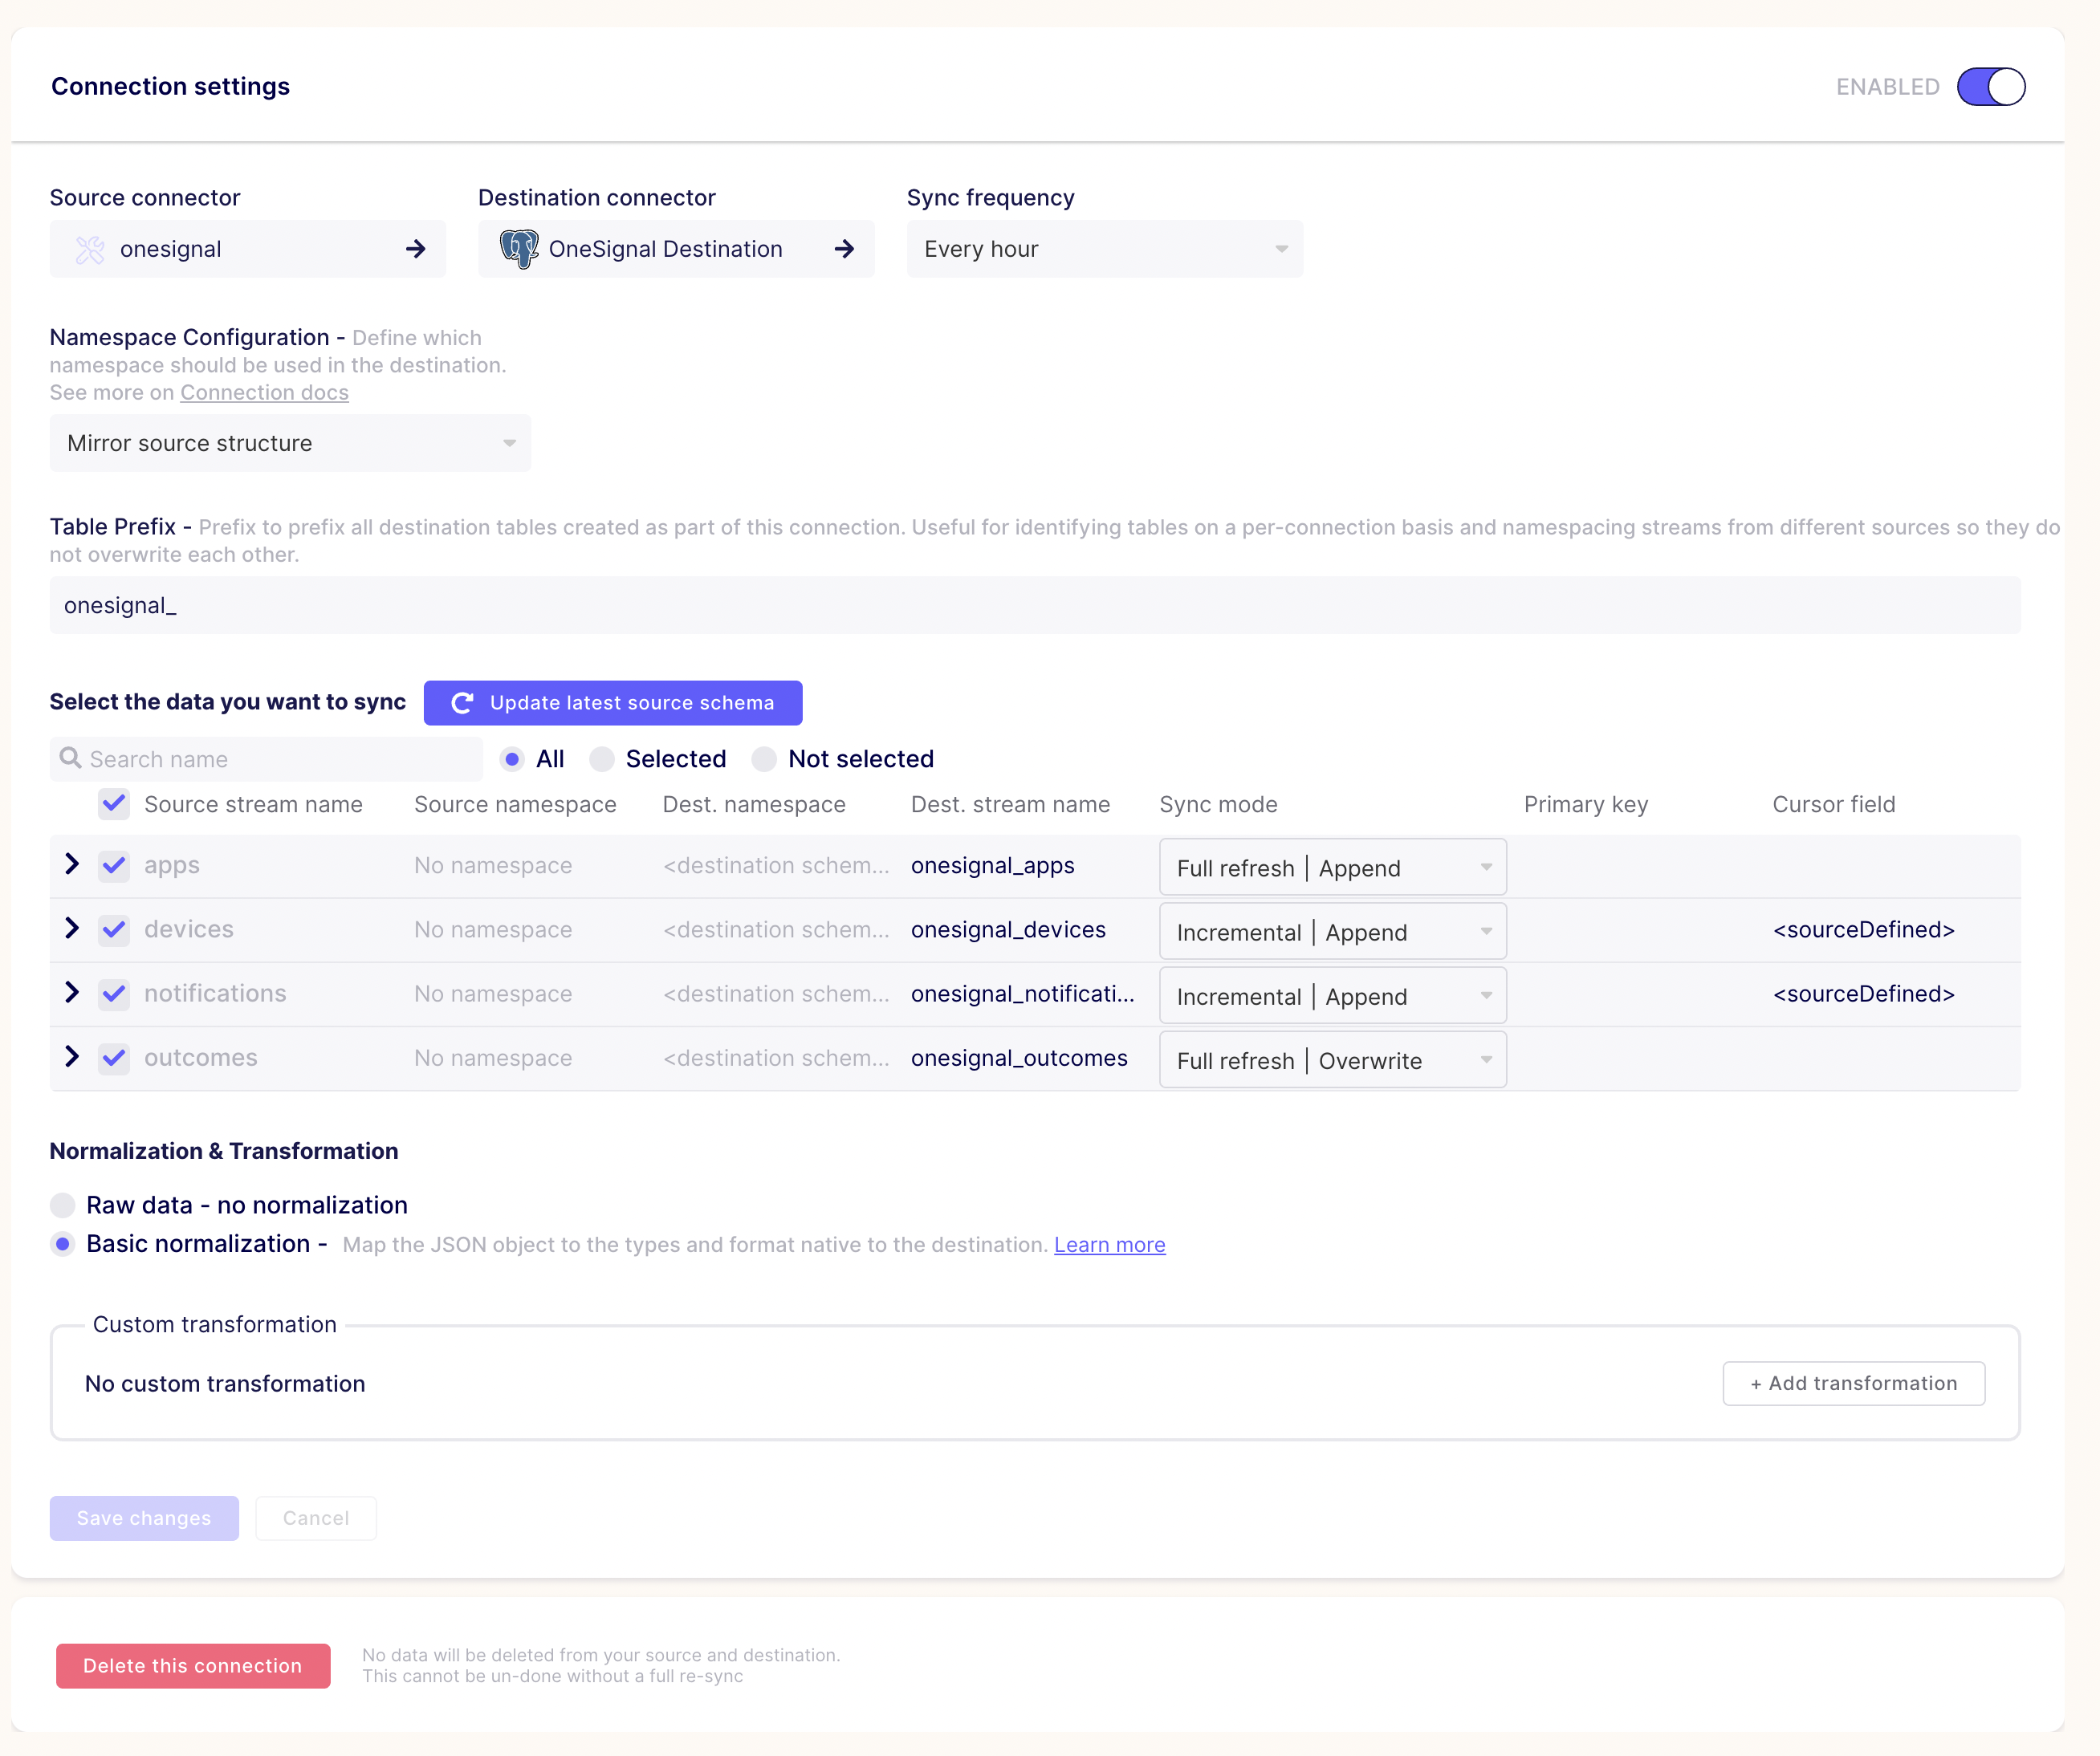Click the Add transformation button

[x=1853, y=1383]
